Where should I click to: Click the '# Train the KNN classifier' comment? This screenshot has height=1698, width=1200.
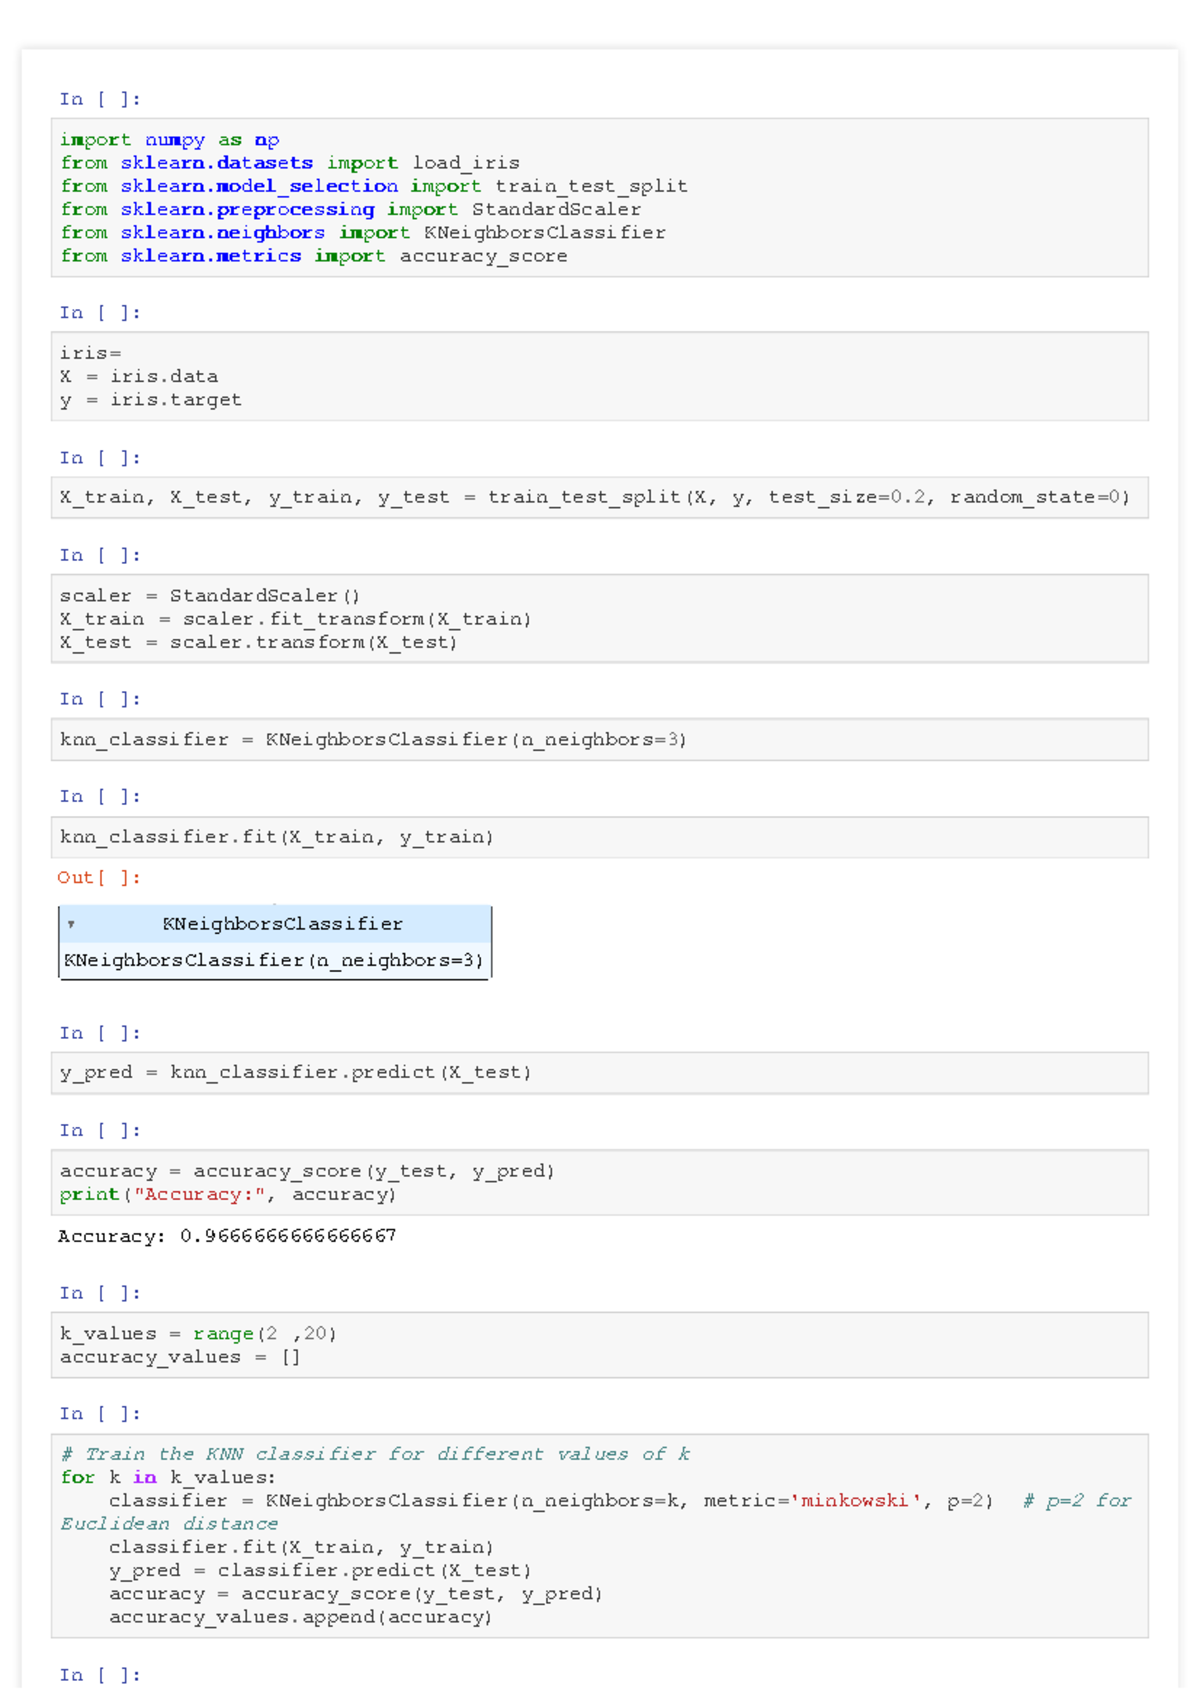(375, 1454)
